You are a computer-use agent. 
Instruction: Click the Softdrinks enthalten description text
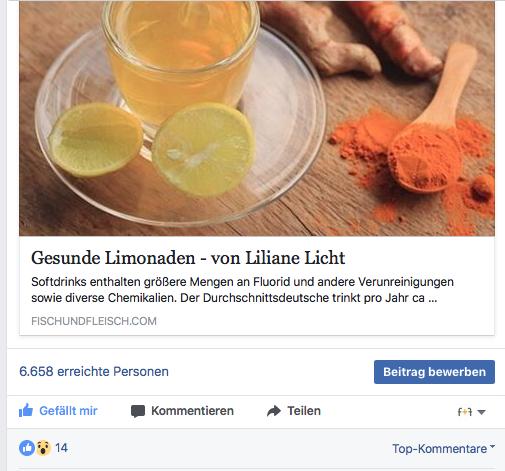[242, 290]
